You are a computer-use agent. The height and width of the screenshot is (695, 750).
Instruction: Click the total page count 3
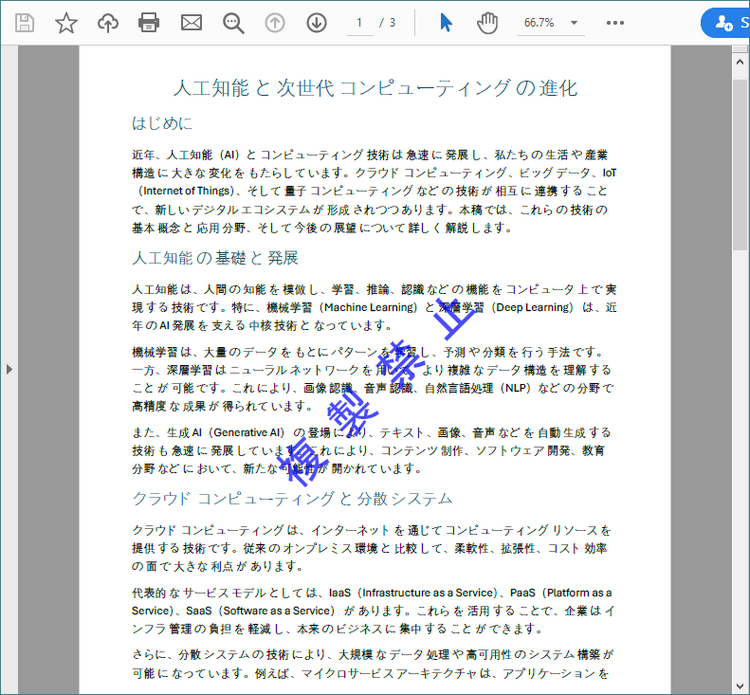(392, 23)
